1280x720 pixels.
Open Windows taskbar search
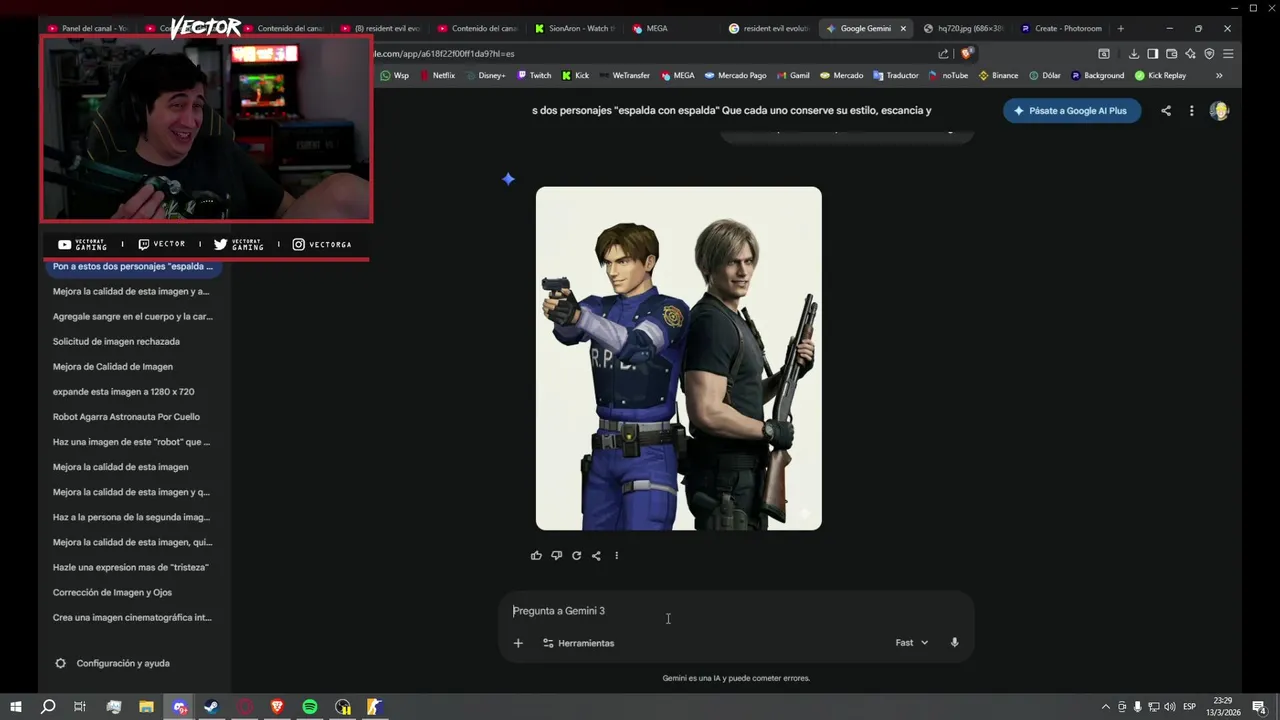tap(47, 707)
